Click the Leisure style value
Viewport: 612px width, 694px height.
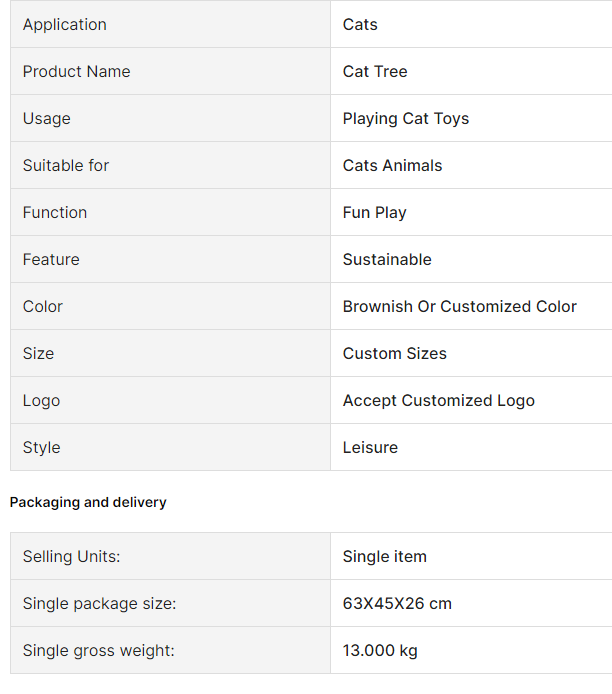pyautogui.click(x=370, y=447)
